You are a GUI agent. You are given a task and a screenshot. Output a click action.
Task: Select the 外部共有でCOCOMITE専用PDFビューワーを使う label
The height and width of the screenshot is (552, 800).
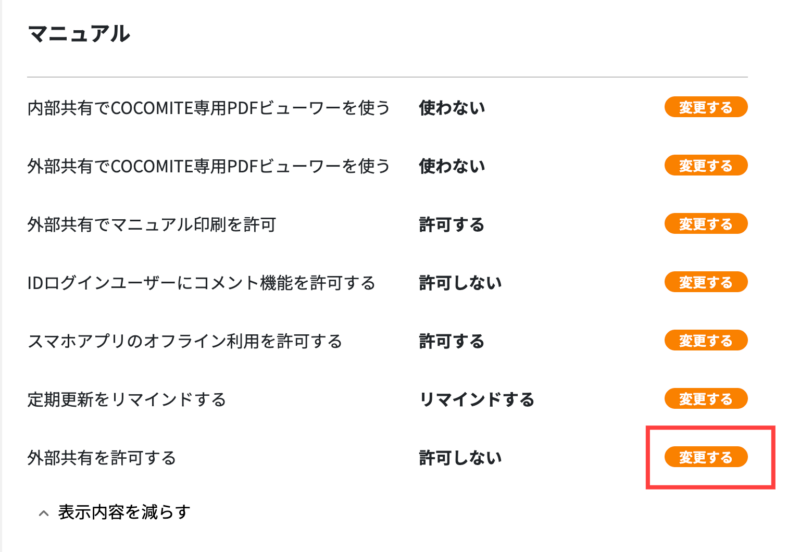point(208,166)
